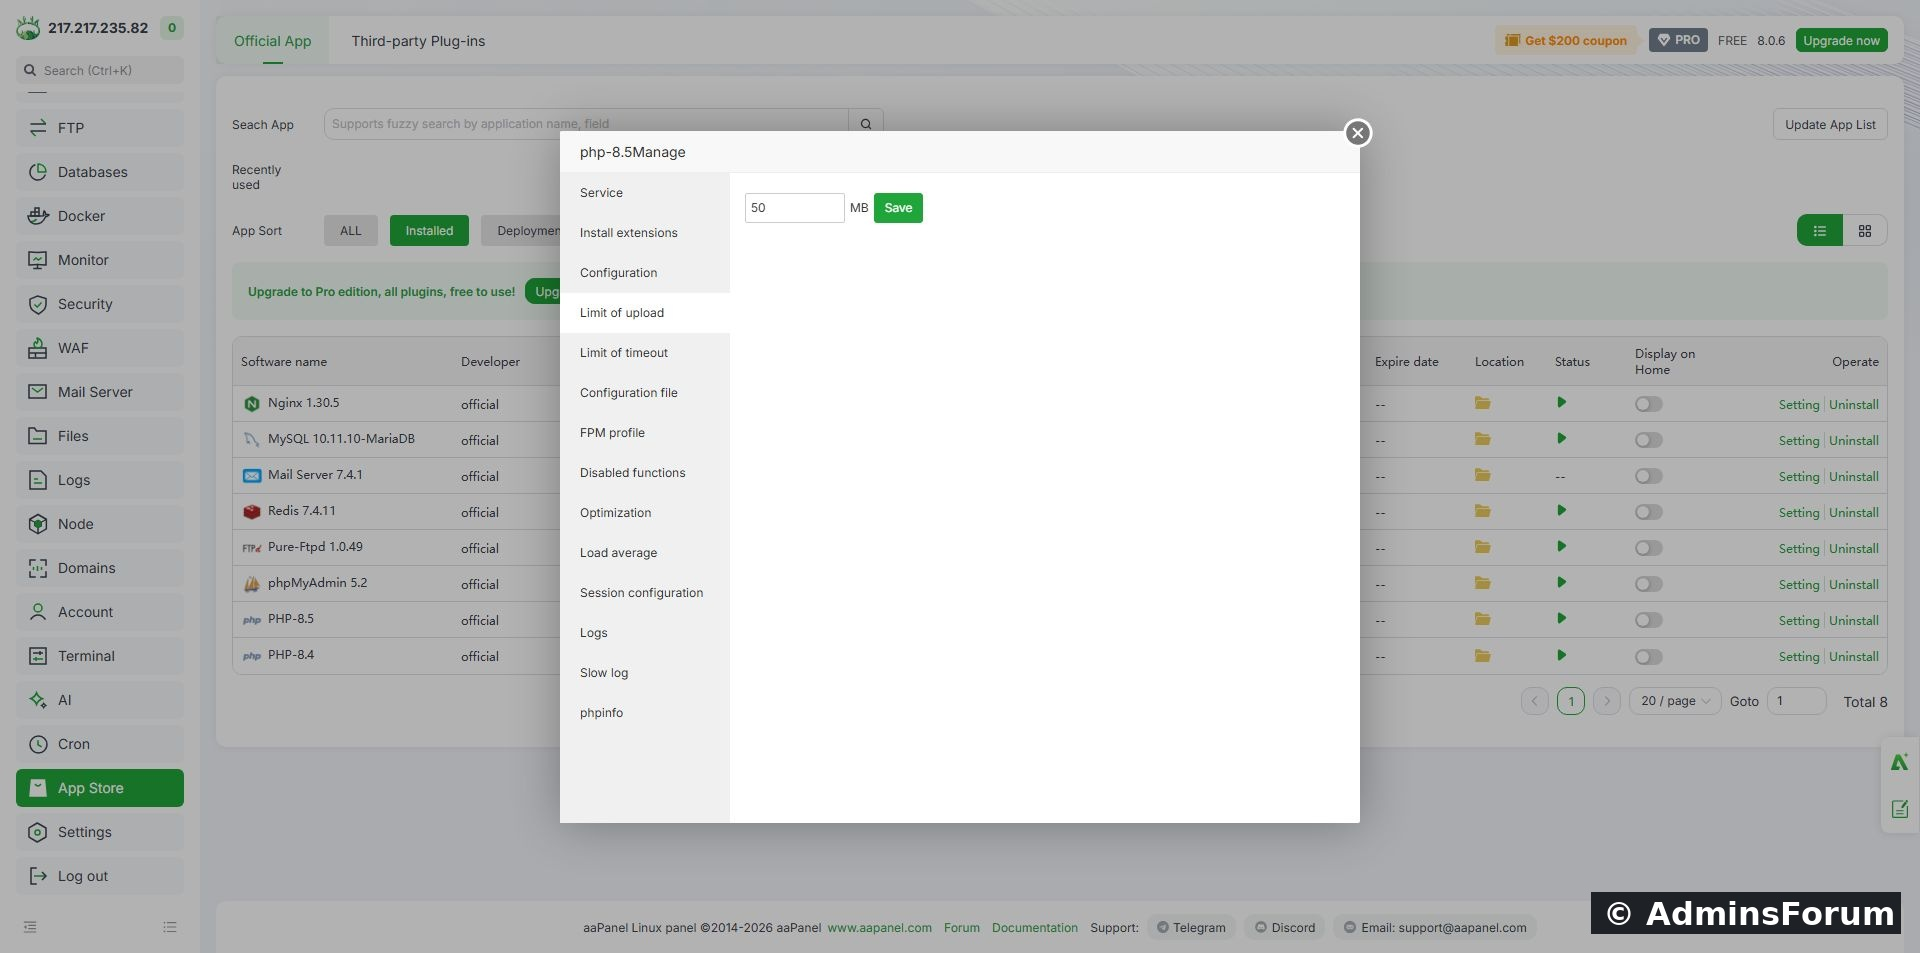Viewport: 1920px width, 953px height.
Task: Open Setting for phpMyAdmin row
Action: (1798, 584)
